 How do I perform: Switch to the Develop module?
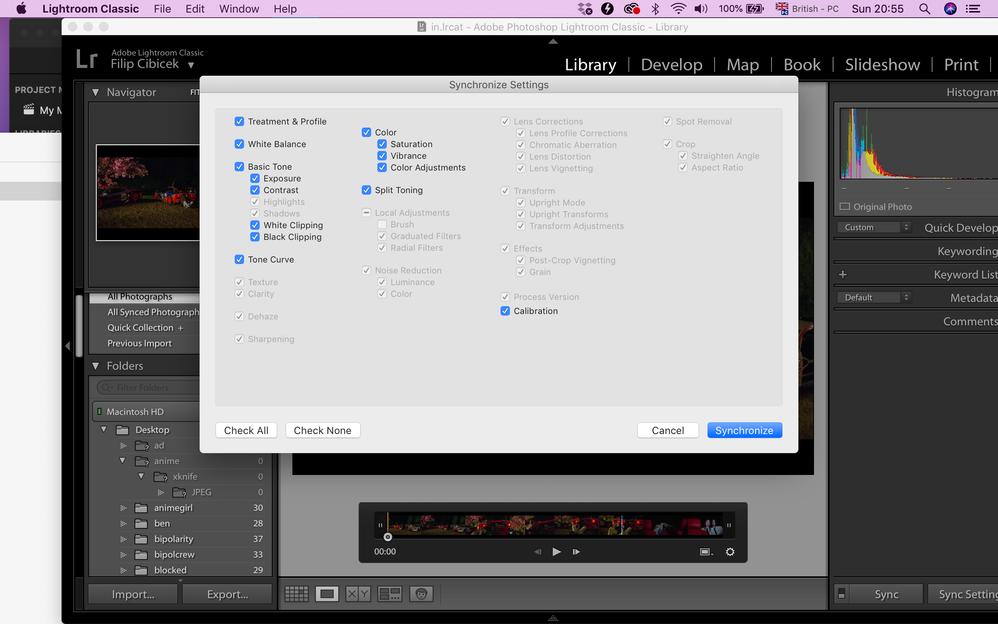point(671,65)
